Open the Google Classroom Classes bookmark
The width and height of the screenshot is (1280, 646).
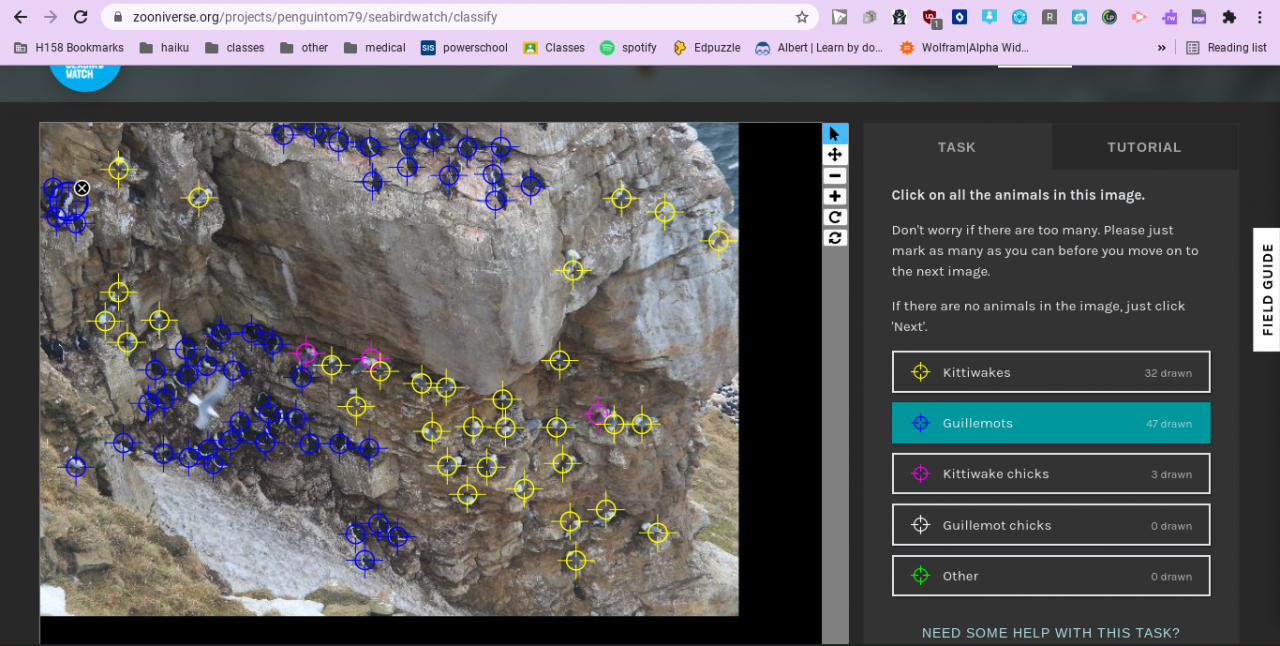[554, 47]
